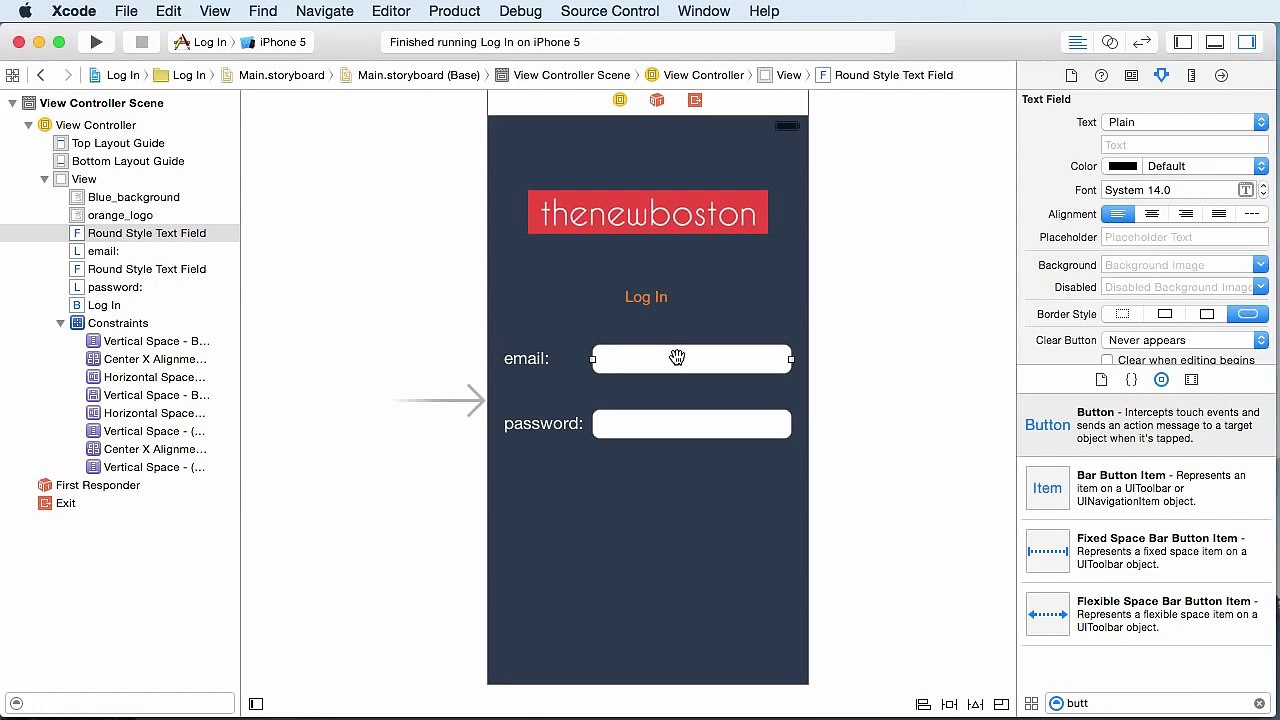Collapse the Constraints group
This screenshot has height=720, width=1280.
[x=60, y=323]
